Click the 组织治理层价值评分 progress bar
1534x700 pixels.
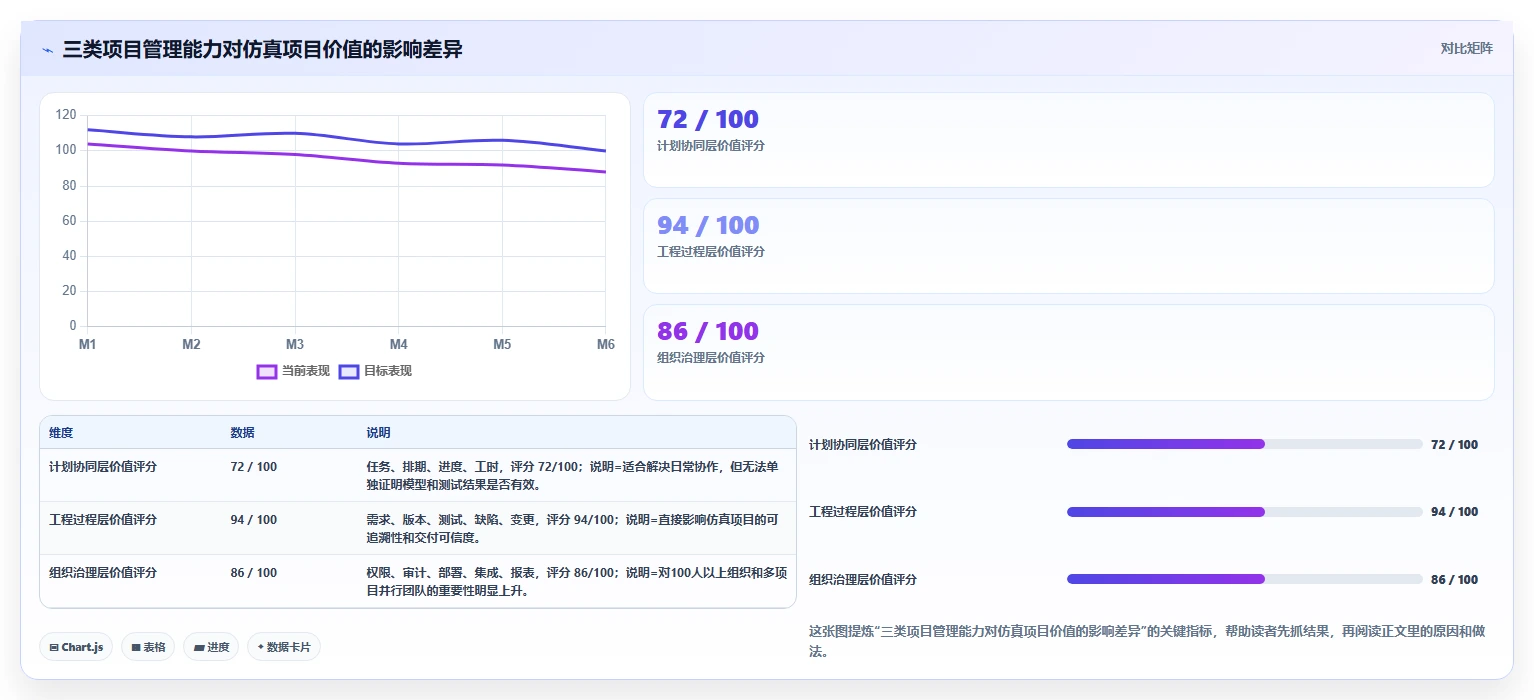[1244, 579]
